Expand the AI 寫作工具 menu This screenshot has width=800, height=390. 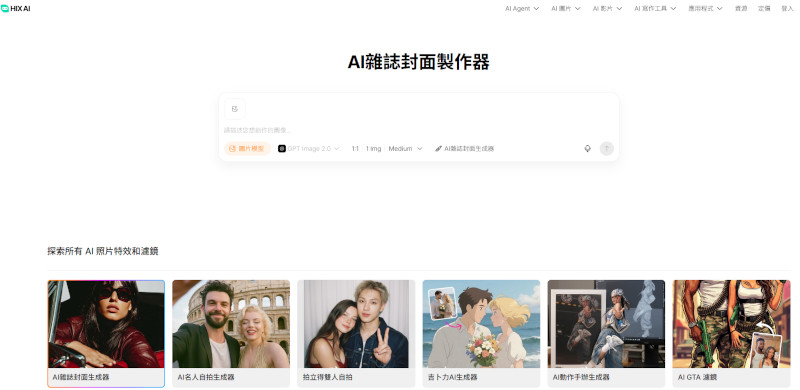tap(655, 9)
